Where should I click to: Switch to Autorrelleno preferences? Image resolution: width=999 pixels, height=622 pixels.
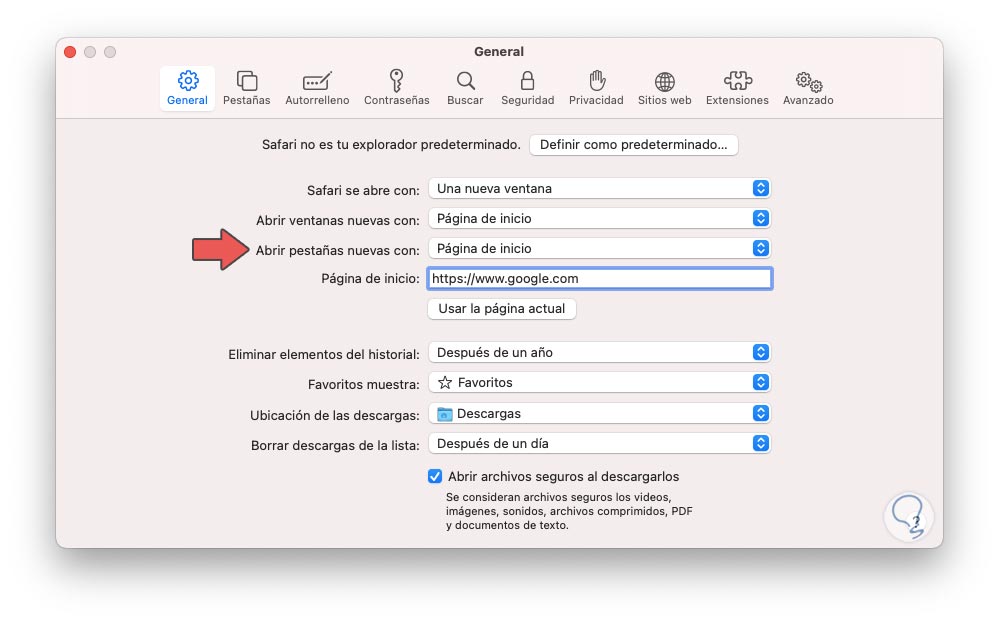(317, 88)
